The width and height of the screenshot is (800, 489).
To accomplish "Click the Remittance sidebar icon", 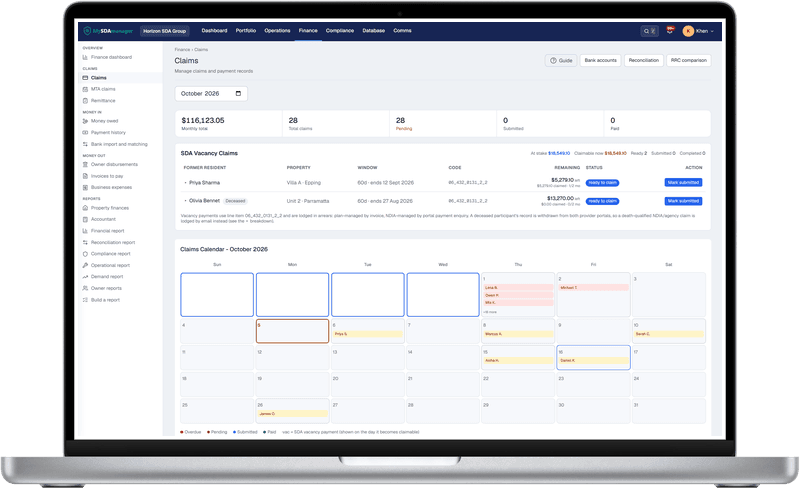I will click(x=85, y=101).
